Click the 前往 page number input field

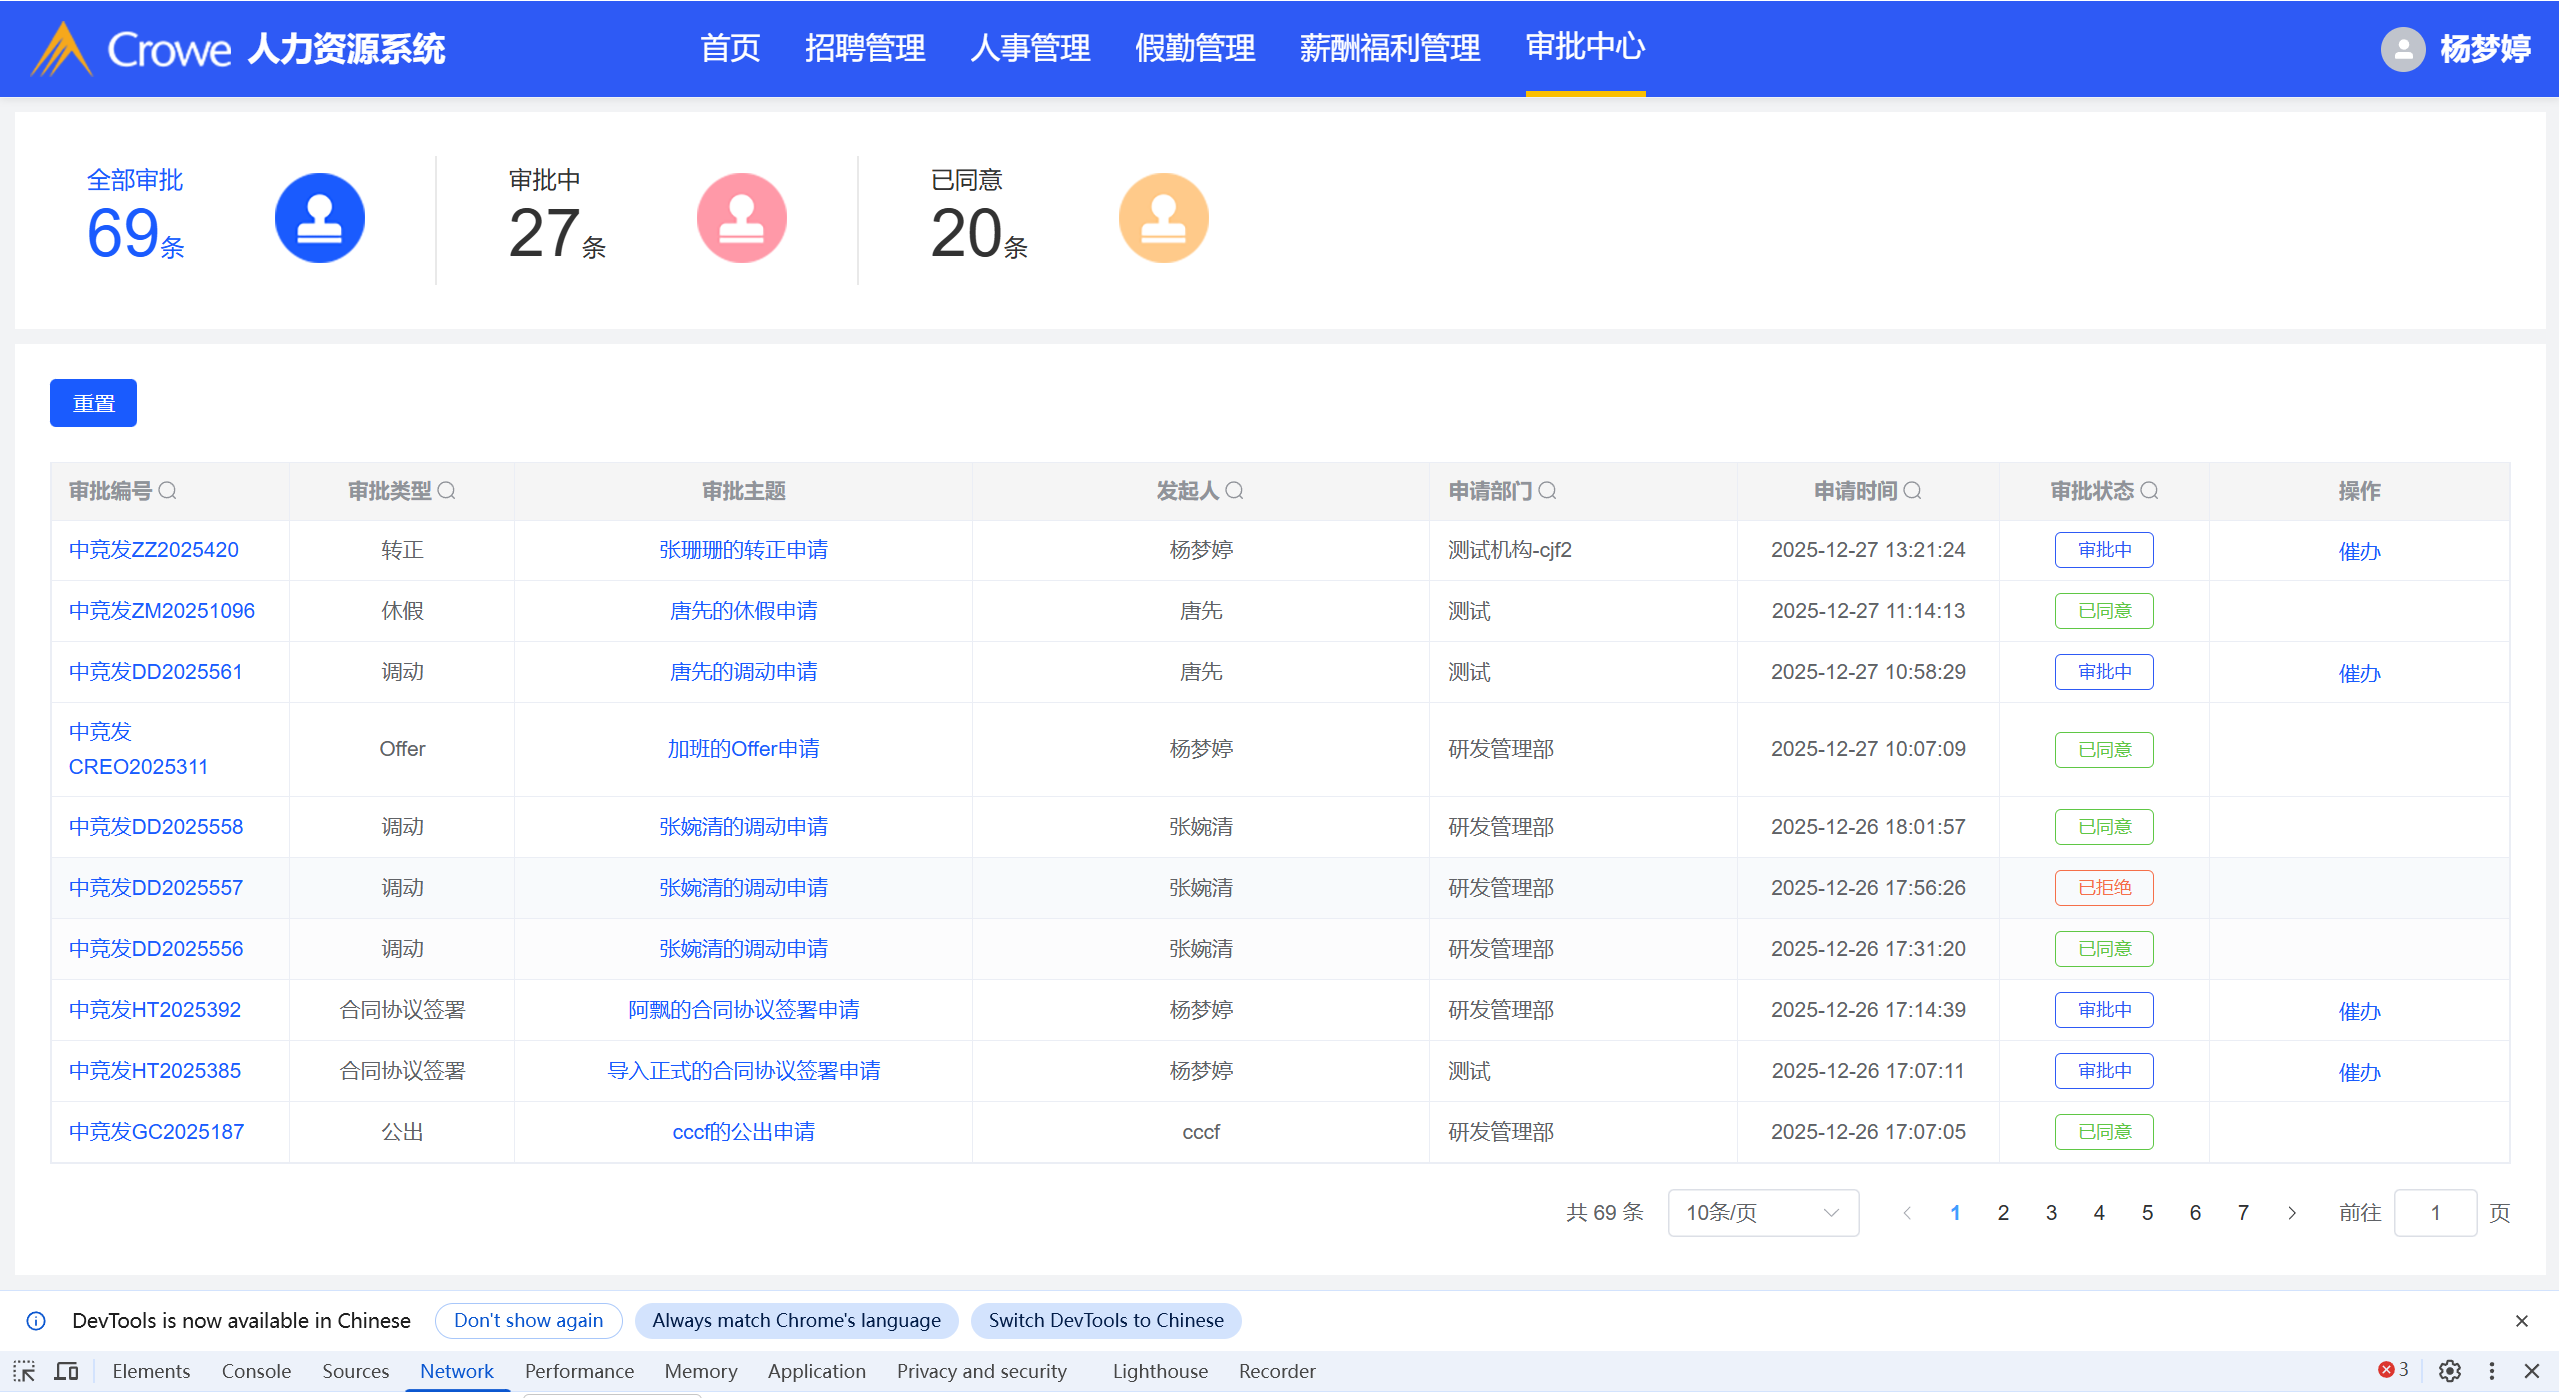pyautogui.click(x=2434, y=1213)
